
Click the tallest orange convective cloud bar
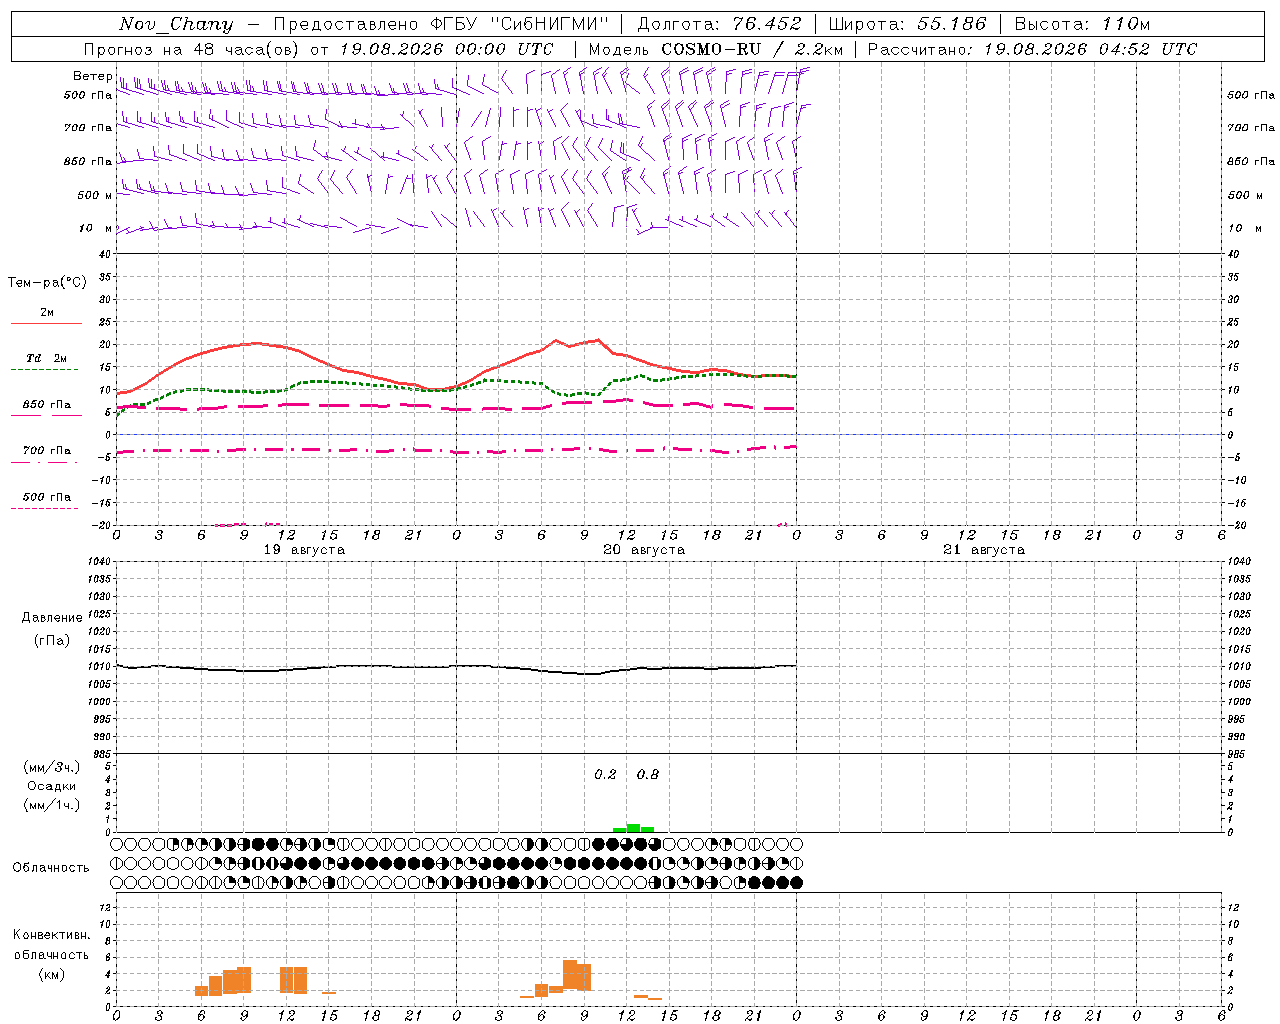tap(570, 975)
